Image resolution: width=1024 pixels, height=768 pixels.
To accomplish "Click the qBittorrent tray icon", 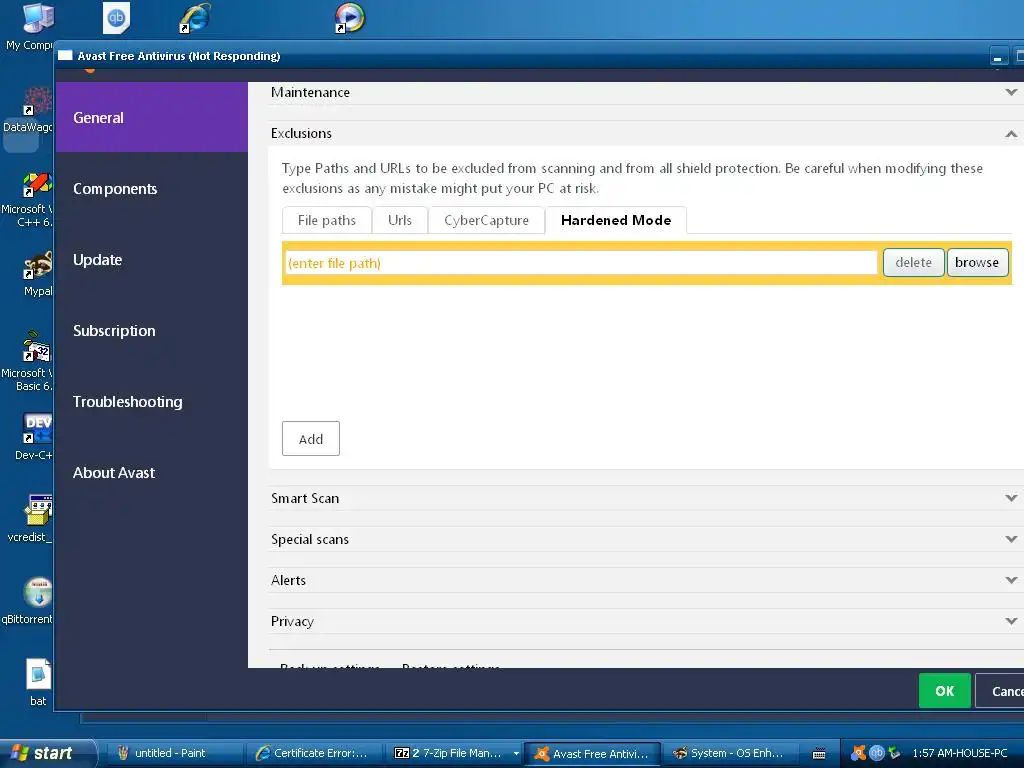I will point(876,753).
